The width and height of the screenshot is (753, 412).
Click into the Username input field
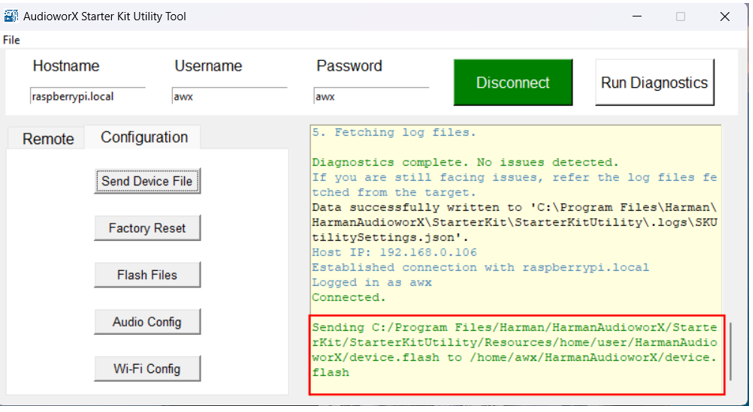(x=229, y=96)
